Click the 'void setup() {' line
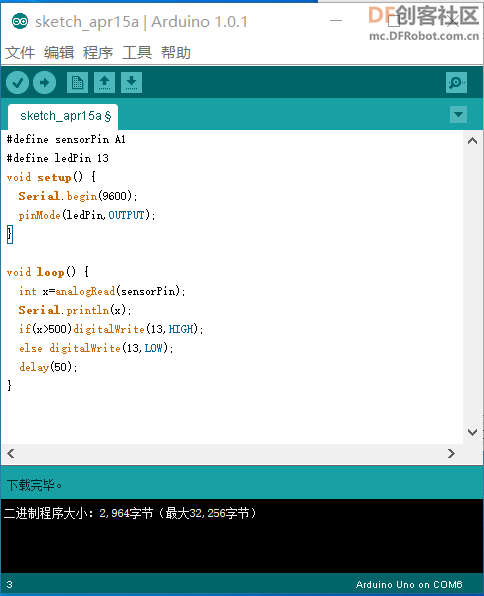The width and height of the screenshot is (484, 596). (x=51, y=177)
